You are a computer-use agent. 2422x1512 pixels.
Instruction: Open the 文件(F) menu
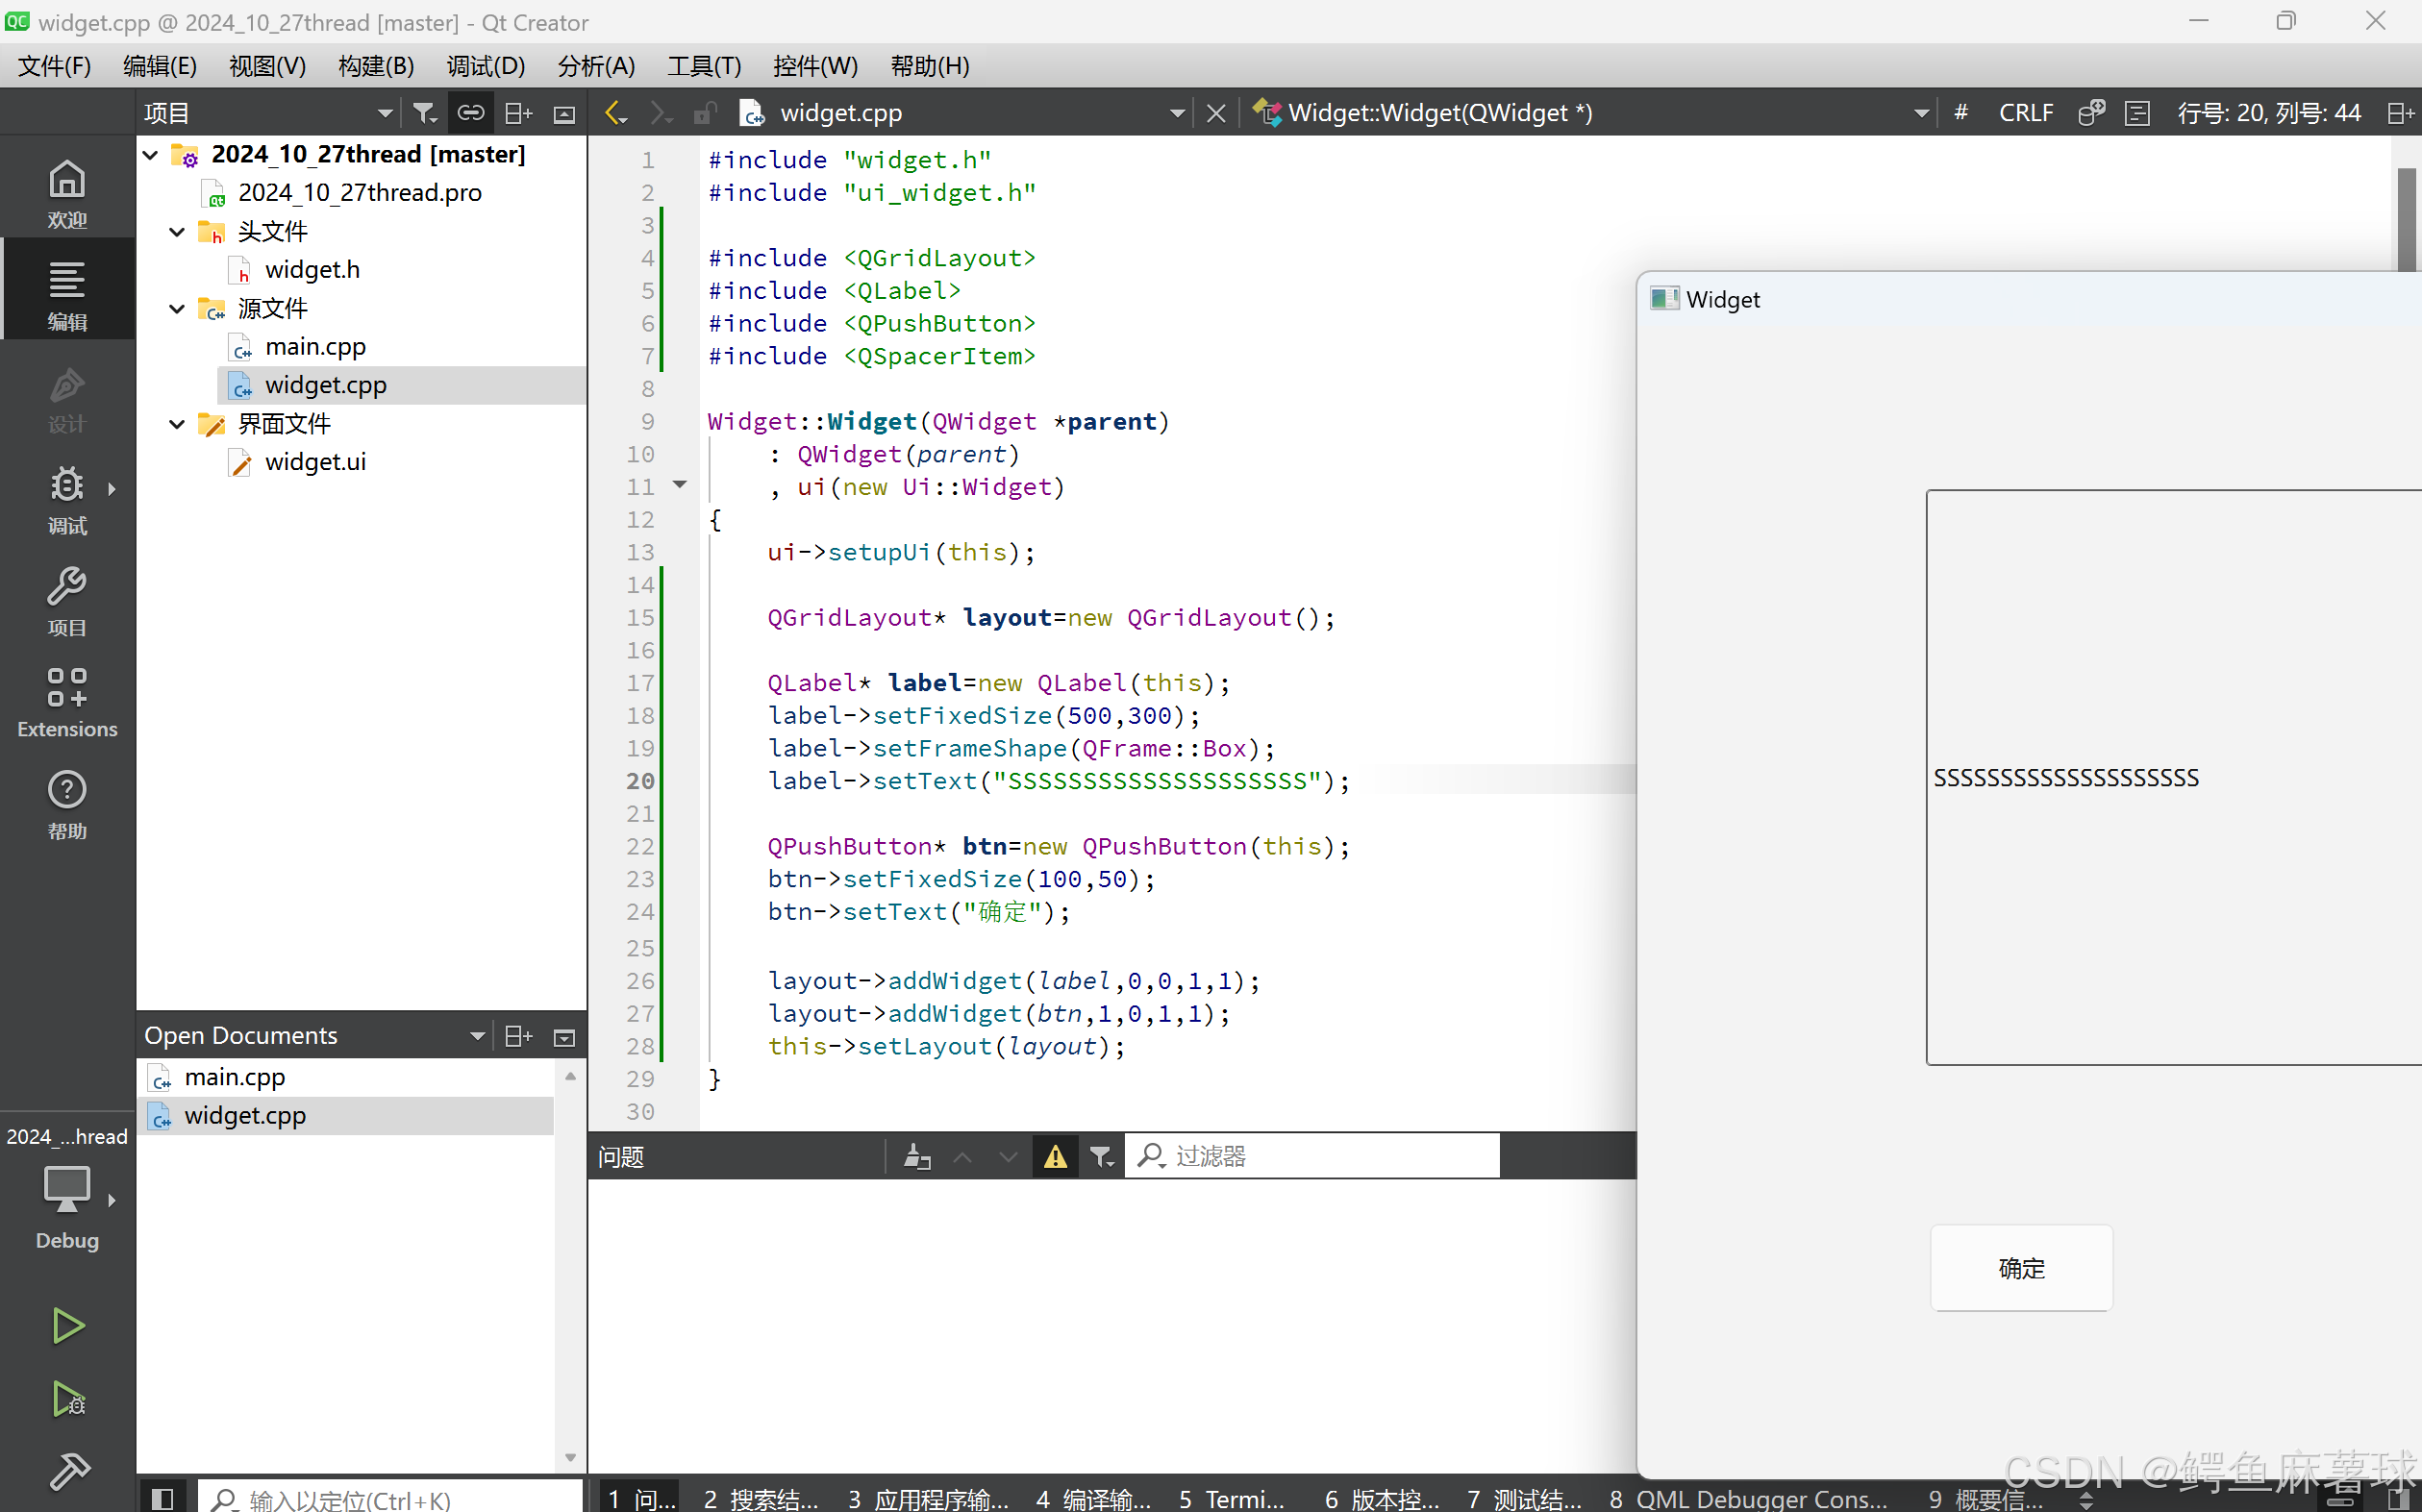(x=54, y=66)
